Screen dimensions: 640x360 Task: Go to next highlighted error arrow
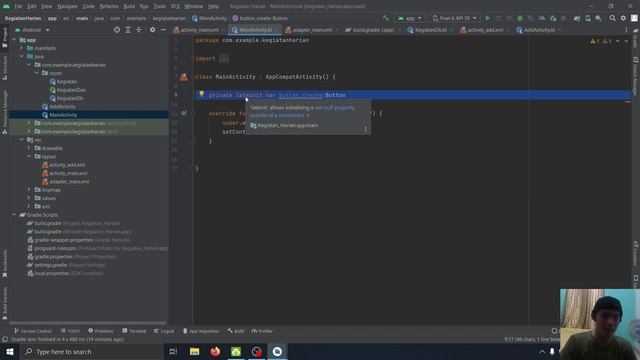pos(626,41)
